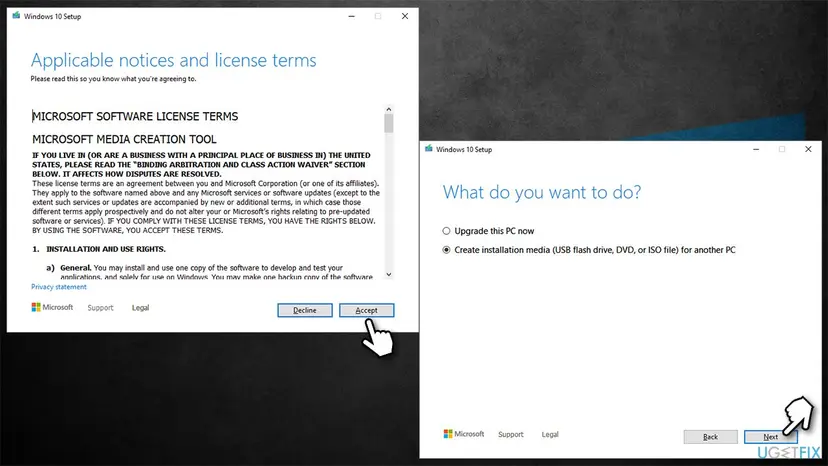Click scrollbar up arrow in license text
Screen dimensions: 828x466
(389, 109)
